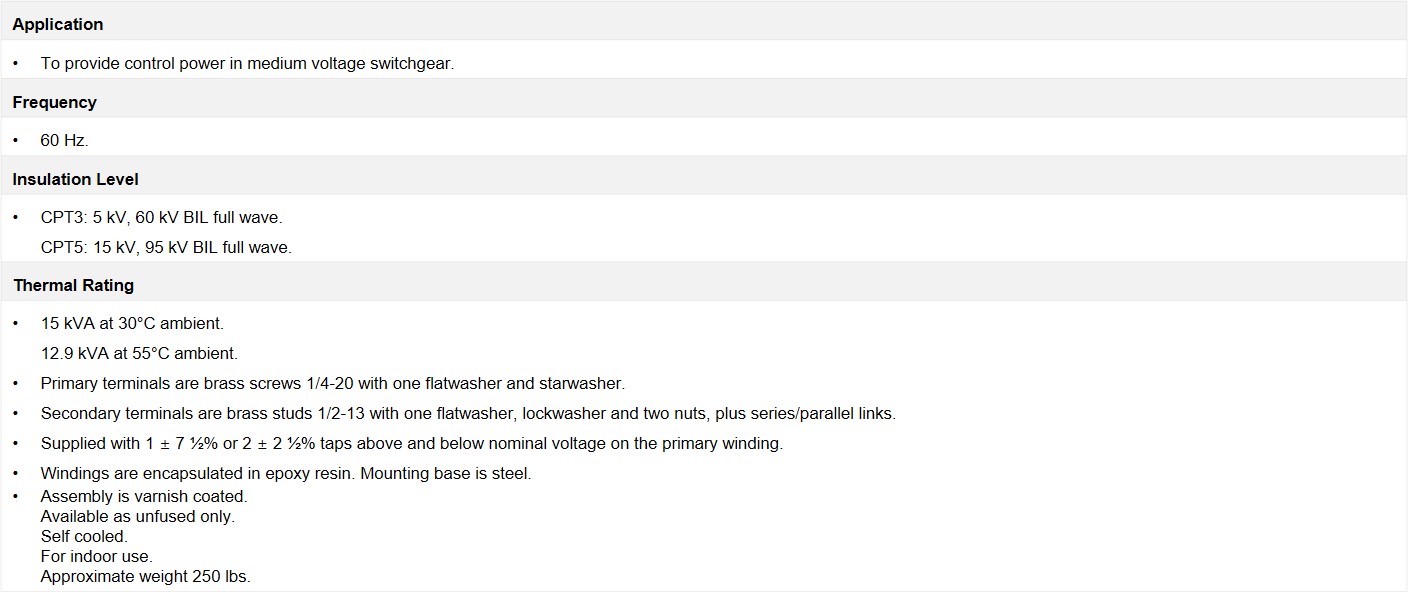The image size is (1408, 597).
Task: Select the Secondary terminals brass studs line
Action: click(x=468, y=413)
